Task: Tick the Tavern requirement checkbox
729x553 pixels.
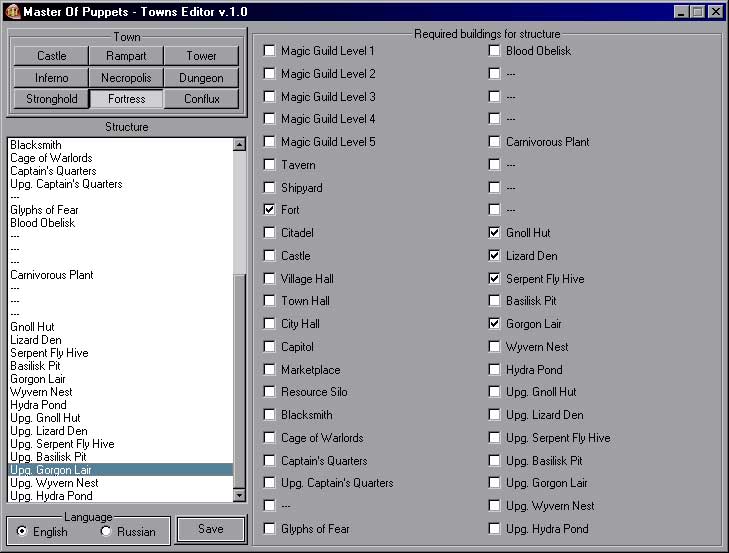Action: click(269, 165)
